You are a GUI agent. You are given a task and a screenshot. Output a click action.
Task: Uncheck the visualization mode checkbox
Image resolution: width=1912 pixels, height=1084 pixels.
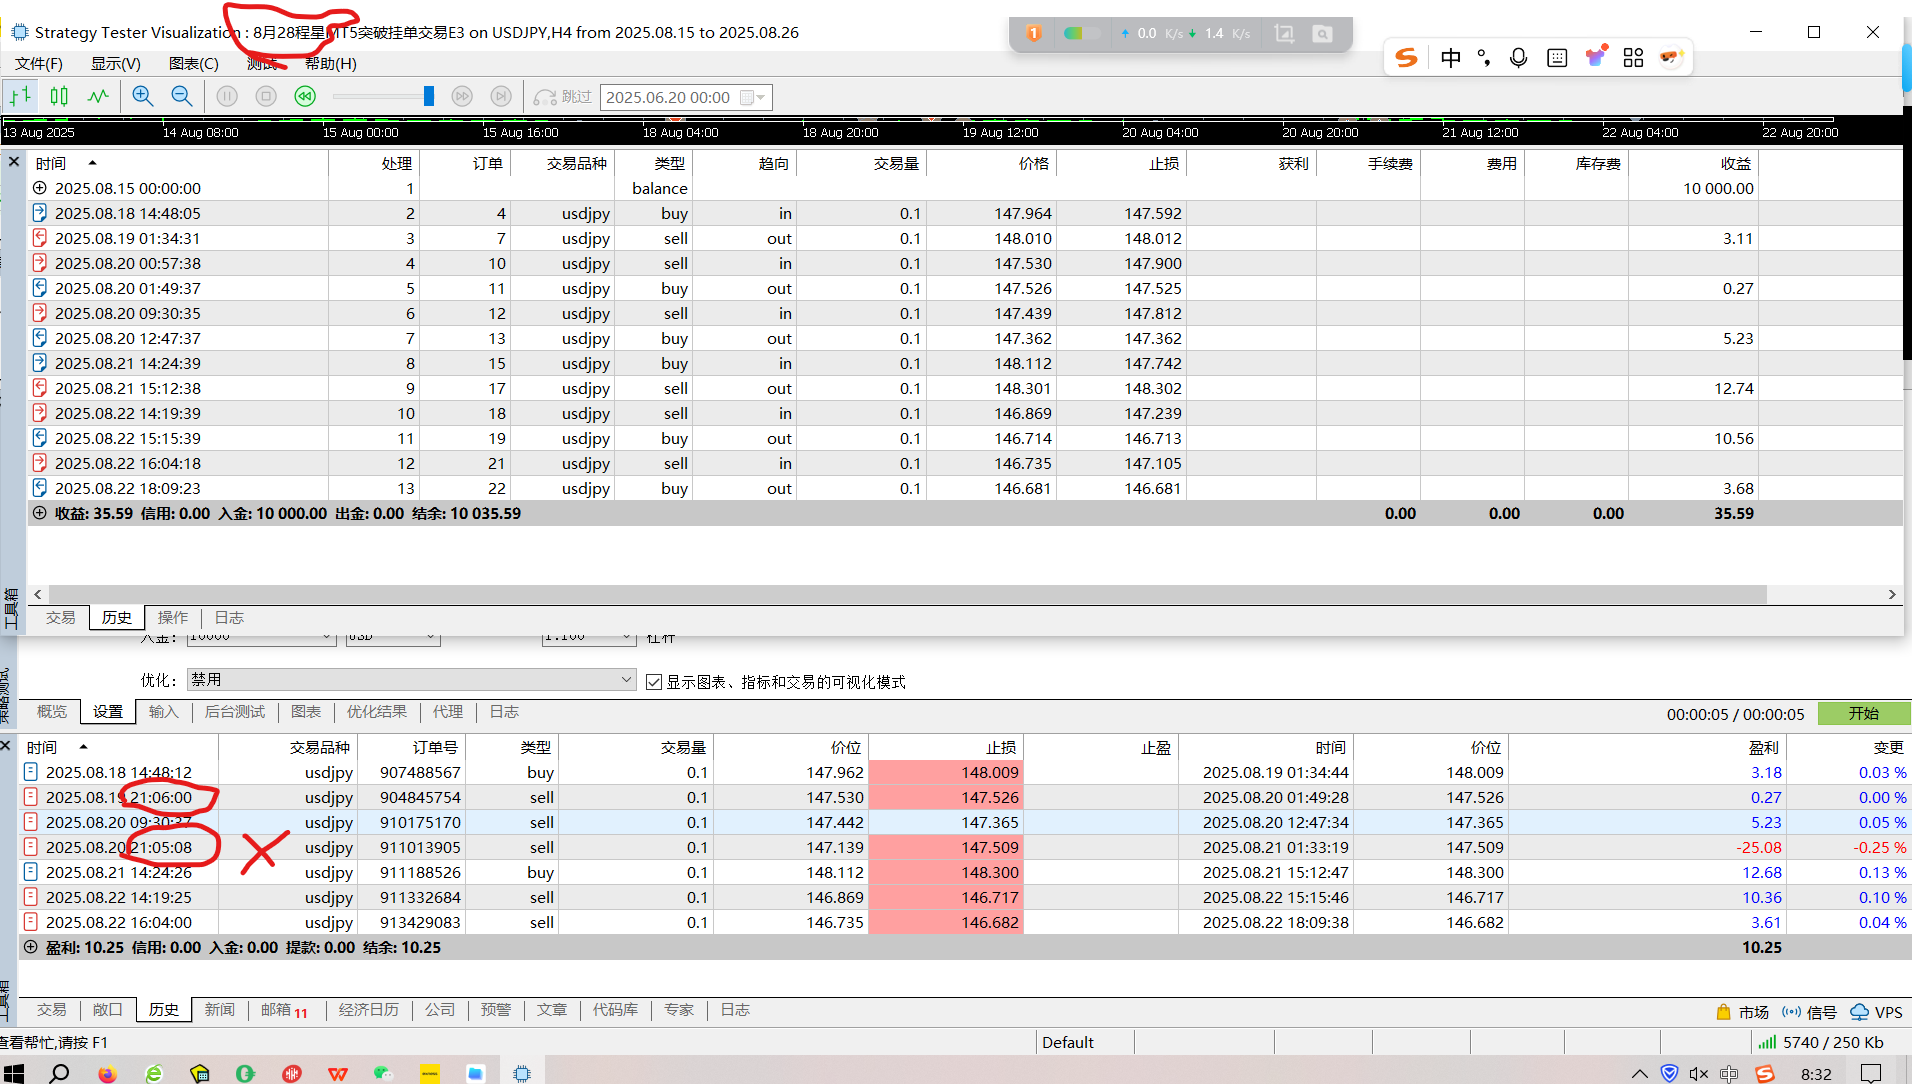pos(654,682)
